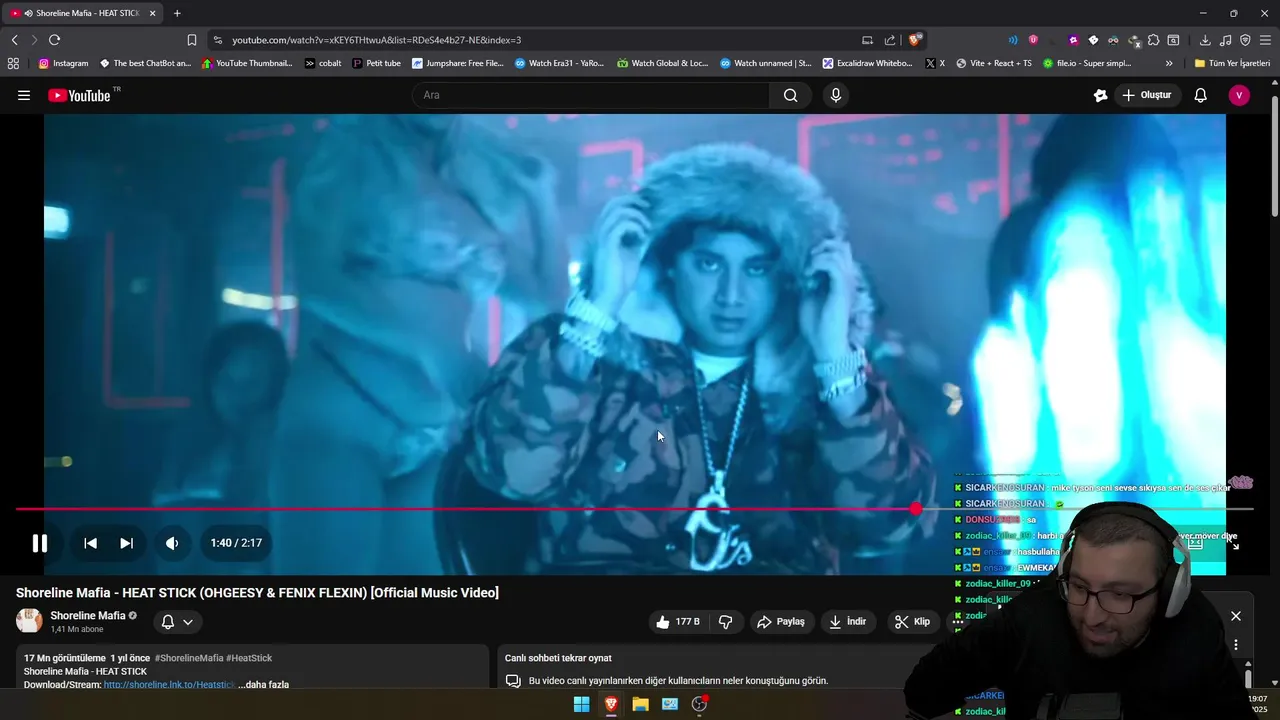Expand description with ...daha fazla
This screenshot has height=720, width=1280.
(264, 685)
